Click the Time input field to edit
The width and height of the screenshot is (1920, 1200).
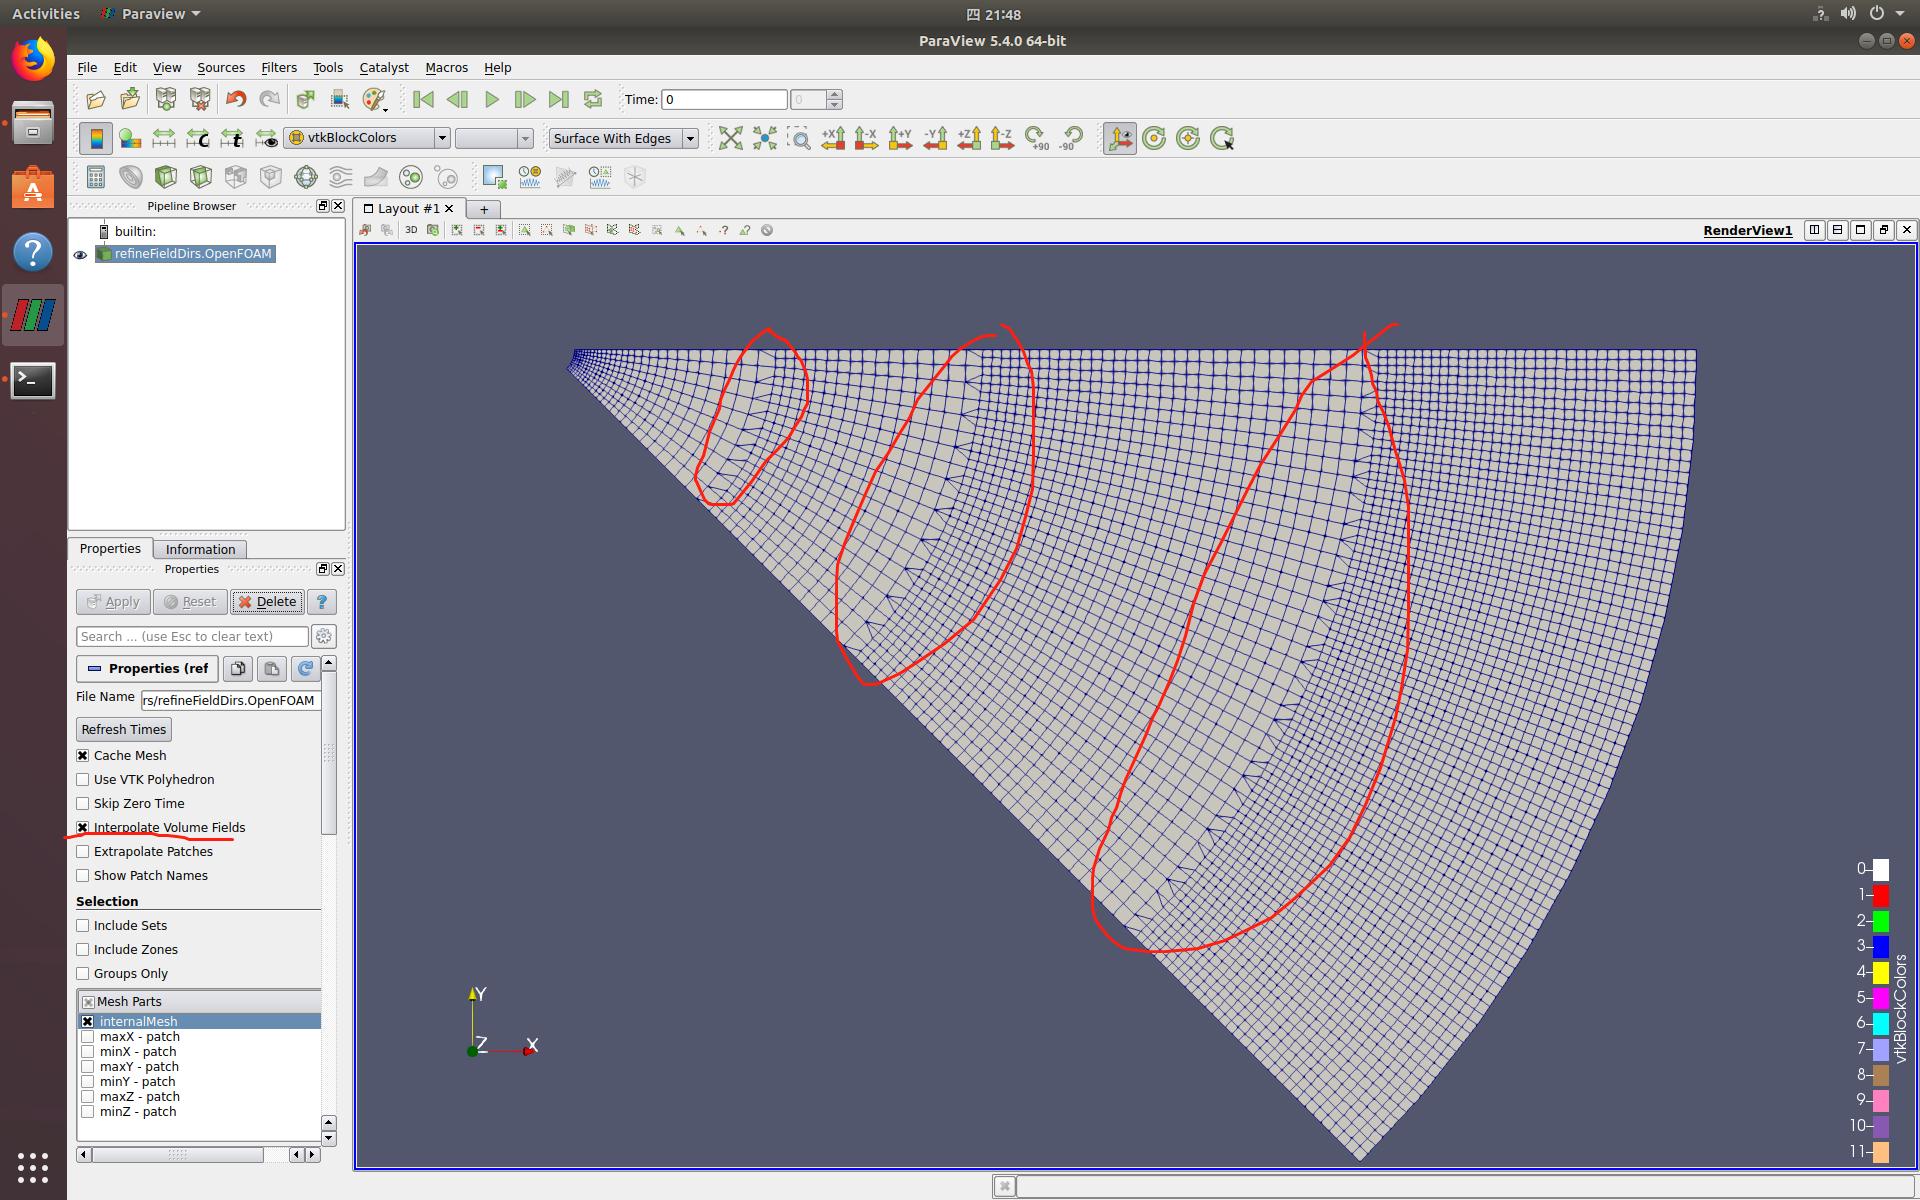pyautogui.click(x=726, y=98)
